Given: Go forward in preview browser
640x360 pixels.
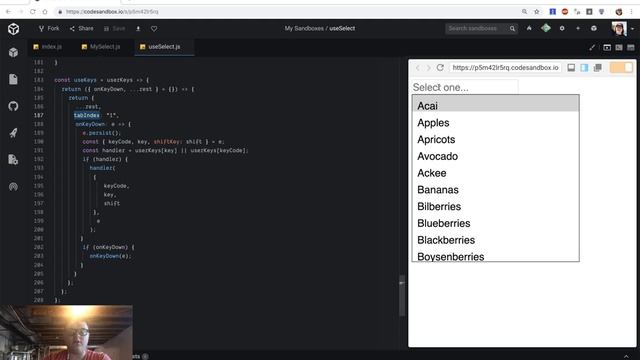Looking at the screenshot, I should [x=429, y=68].
